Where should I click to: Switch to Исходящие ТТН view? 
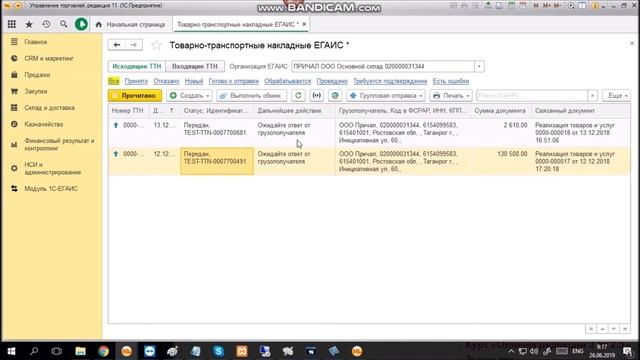(137, 67)
